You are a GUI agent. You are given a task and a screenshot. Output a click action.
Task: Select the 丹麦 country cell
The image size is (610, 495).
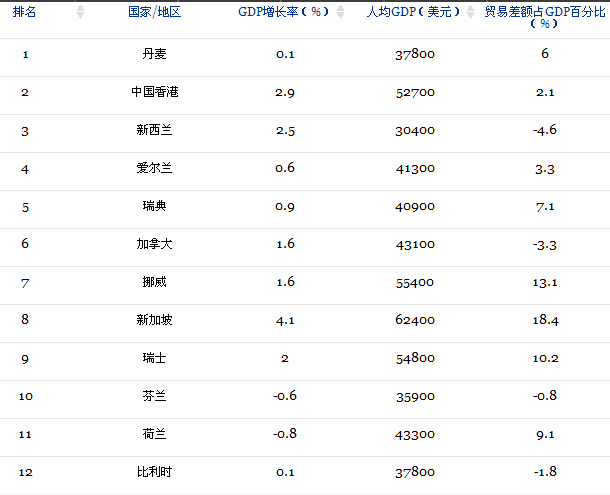click(154, 54)
